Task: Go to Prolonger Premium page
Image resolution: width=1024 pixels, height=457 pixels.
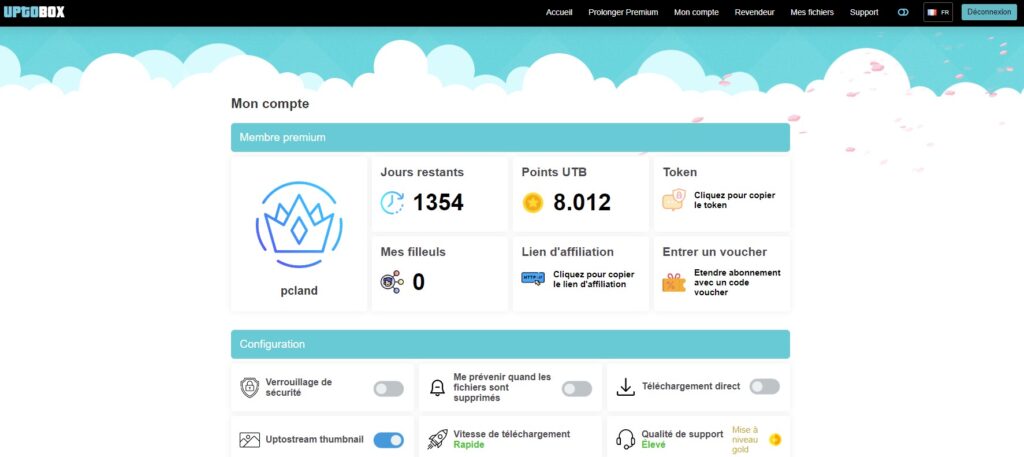Action: click(x=623, y=12)
